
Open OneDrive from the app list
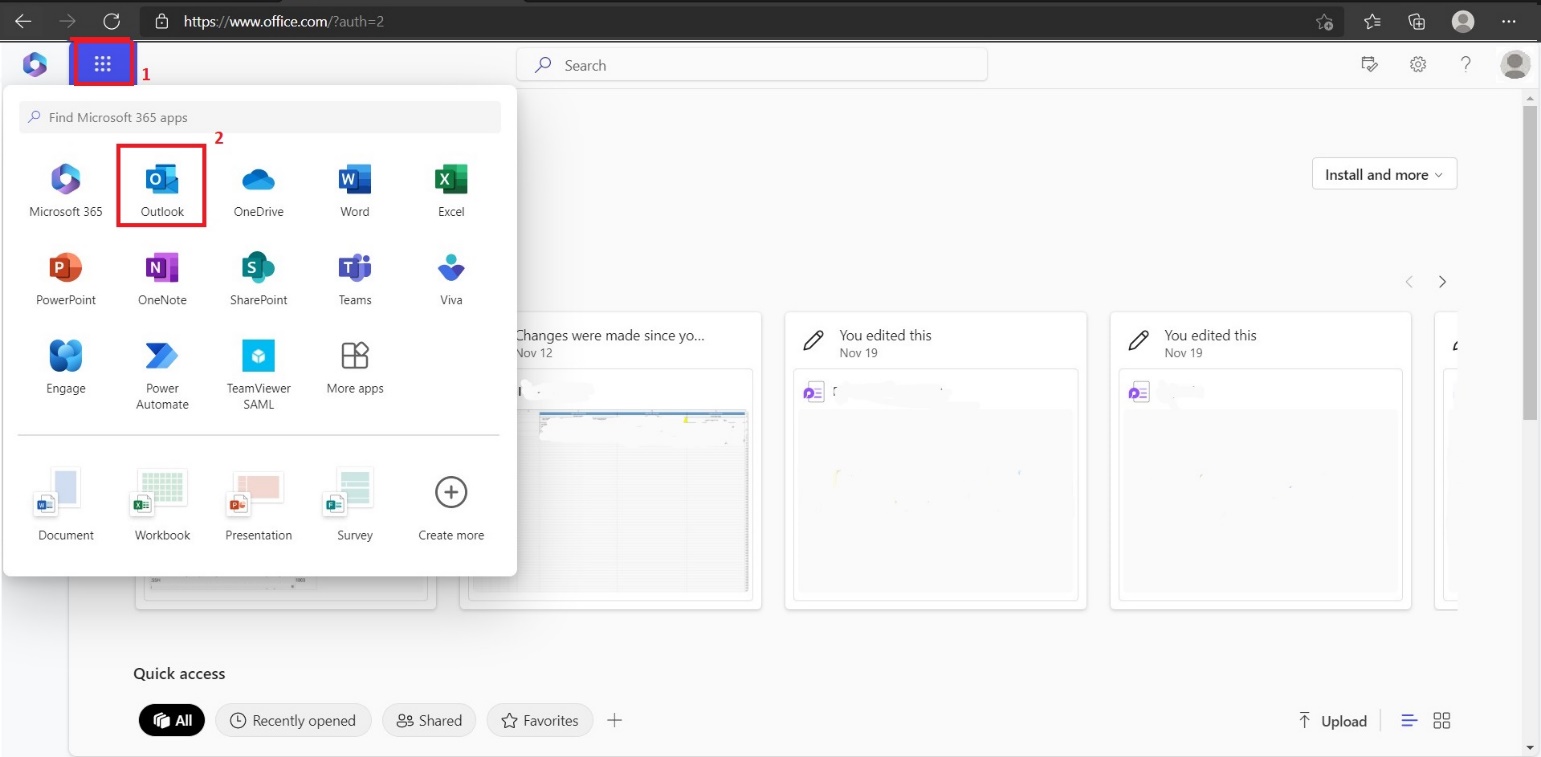(x=258, y=192)
